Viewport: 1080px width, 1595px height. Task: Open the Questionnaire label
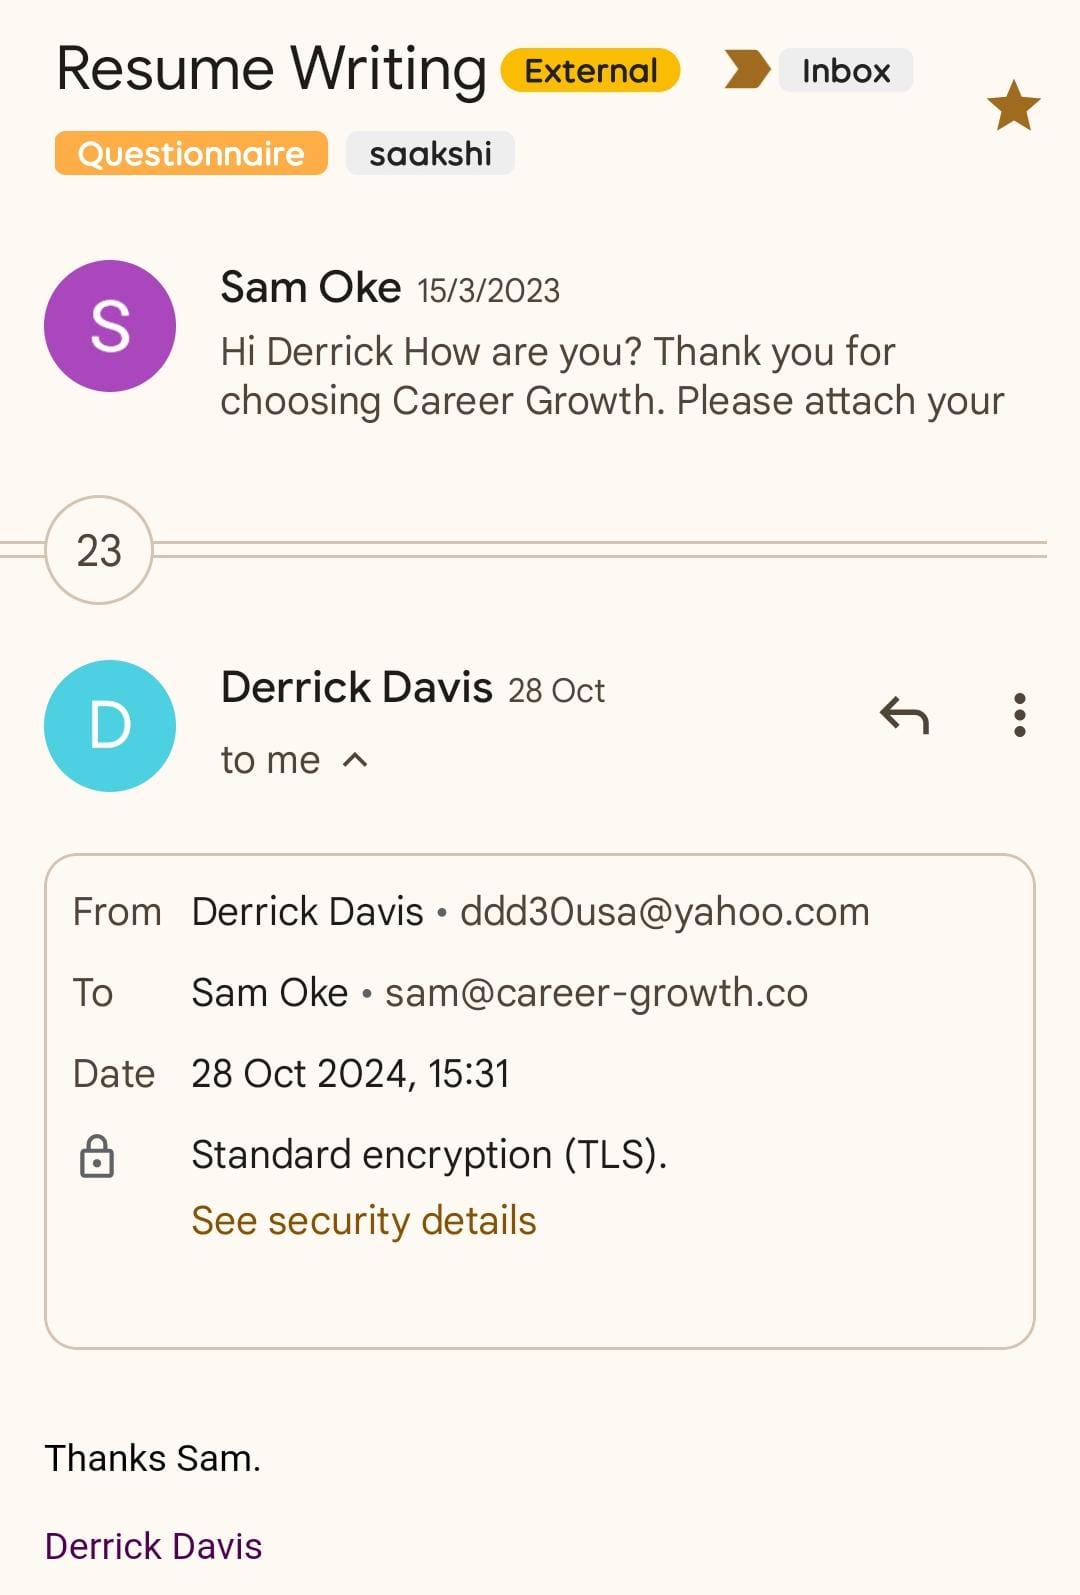coord(191,154)
